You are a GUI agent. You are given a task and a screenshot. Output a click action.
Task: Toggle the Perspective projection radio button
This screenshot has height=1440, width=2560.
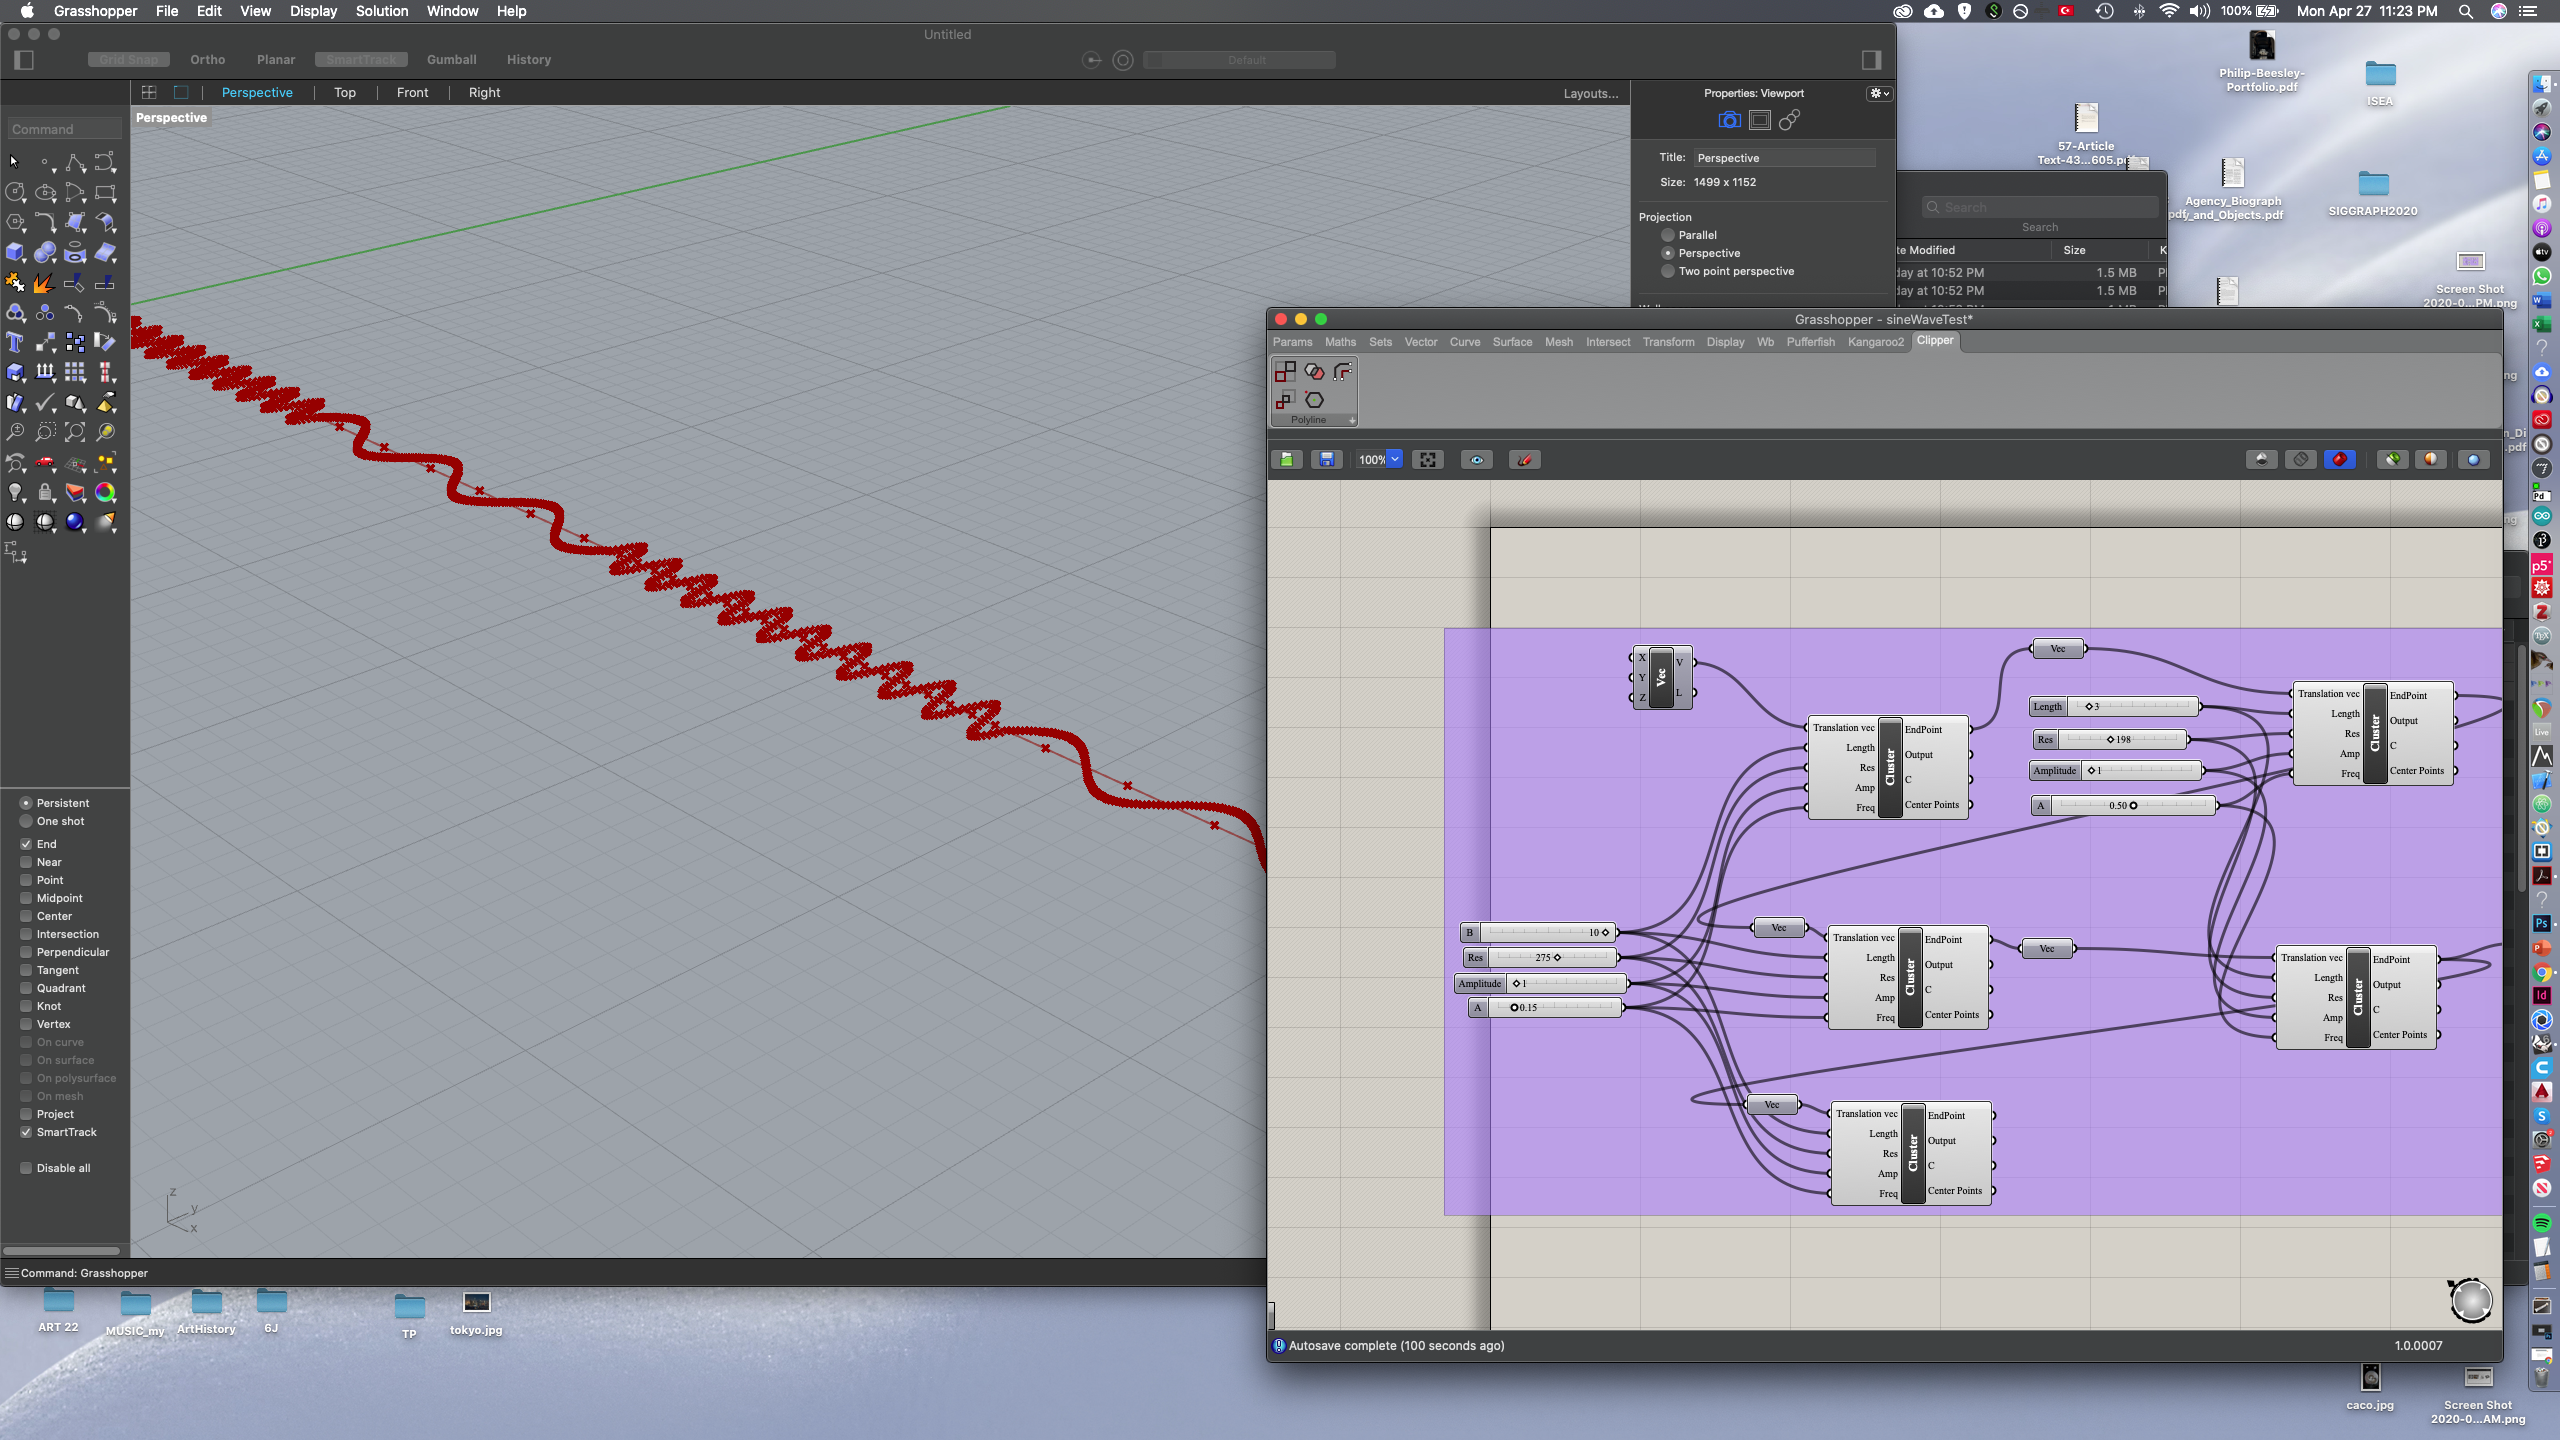(x=1665, y=251)
